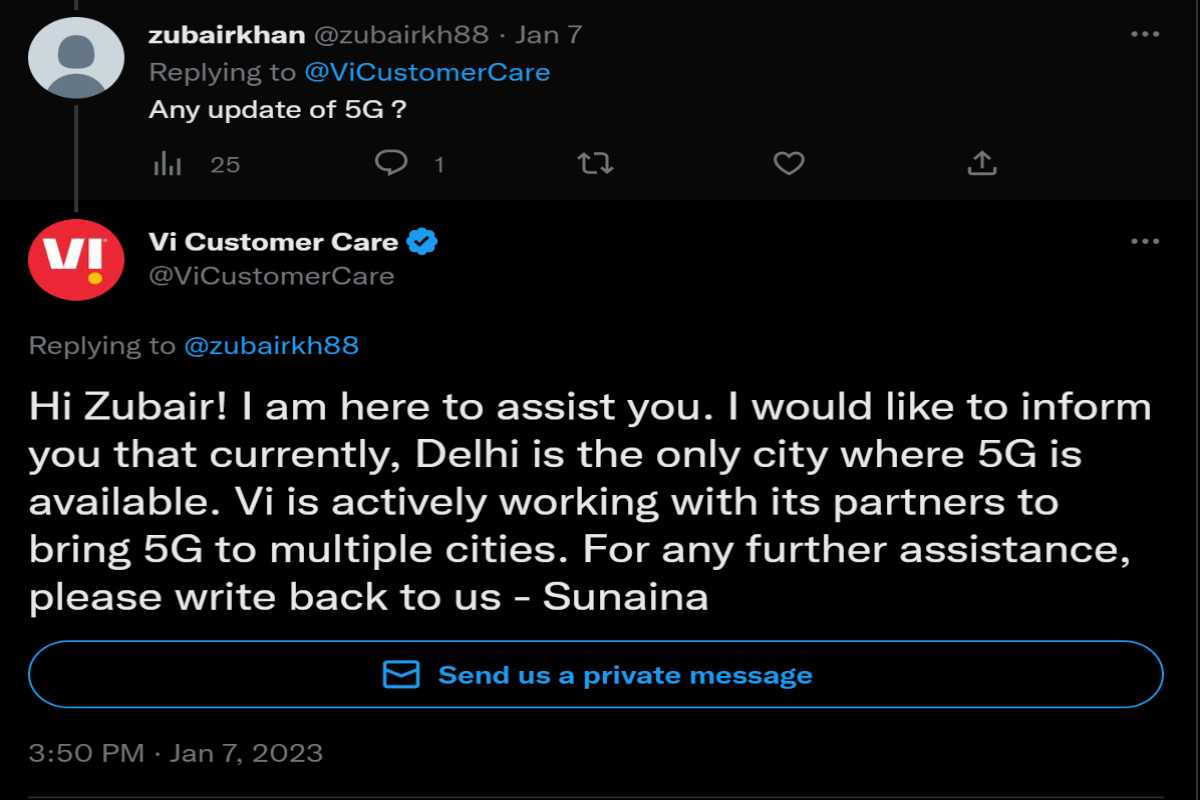1200x800 pixels.
Task: Open more options on zubairkhan's tweet
Action: (x=1144, y=35)
